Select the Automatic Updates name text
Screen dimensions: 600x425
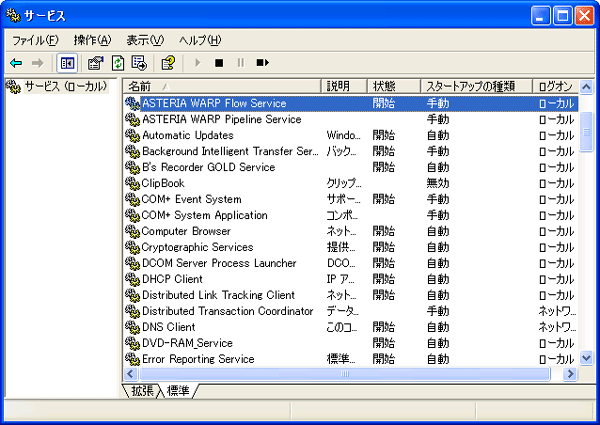[188, 135]
